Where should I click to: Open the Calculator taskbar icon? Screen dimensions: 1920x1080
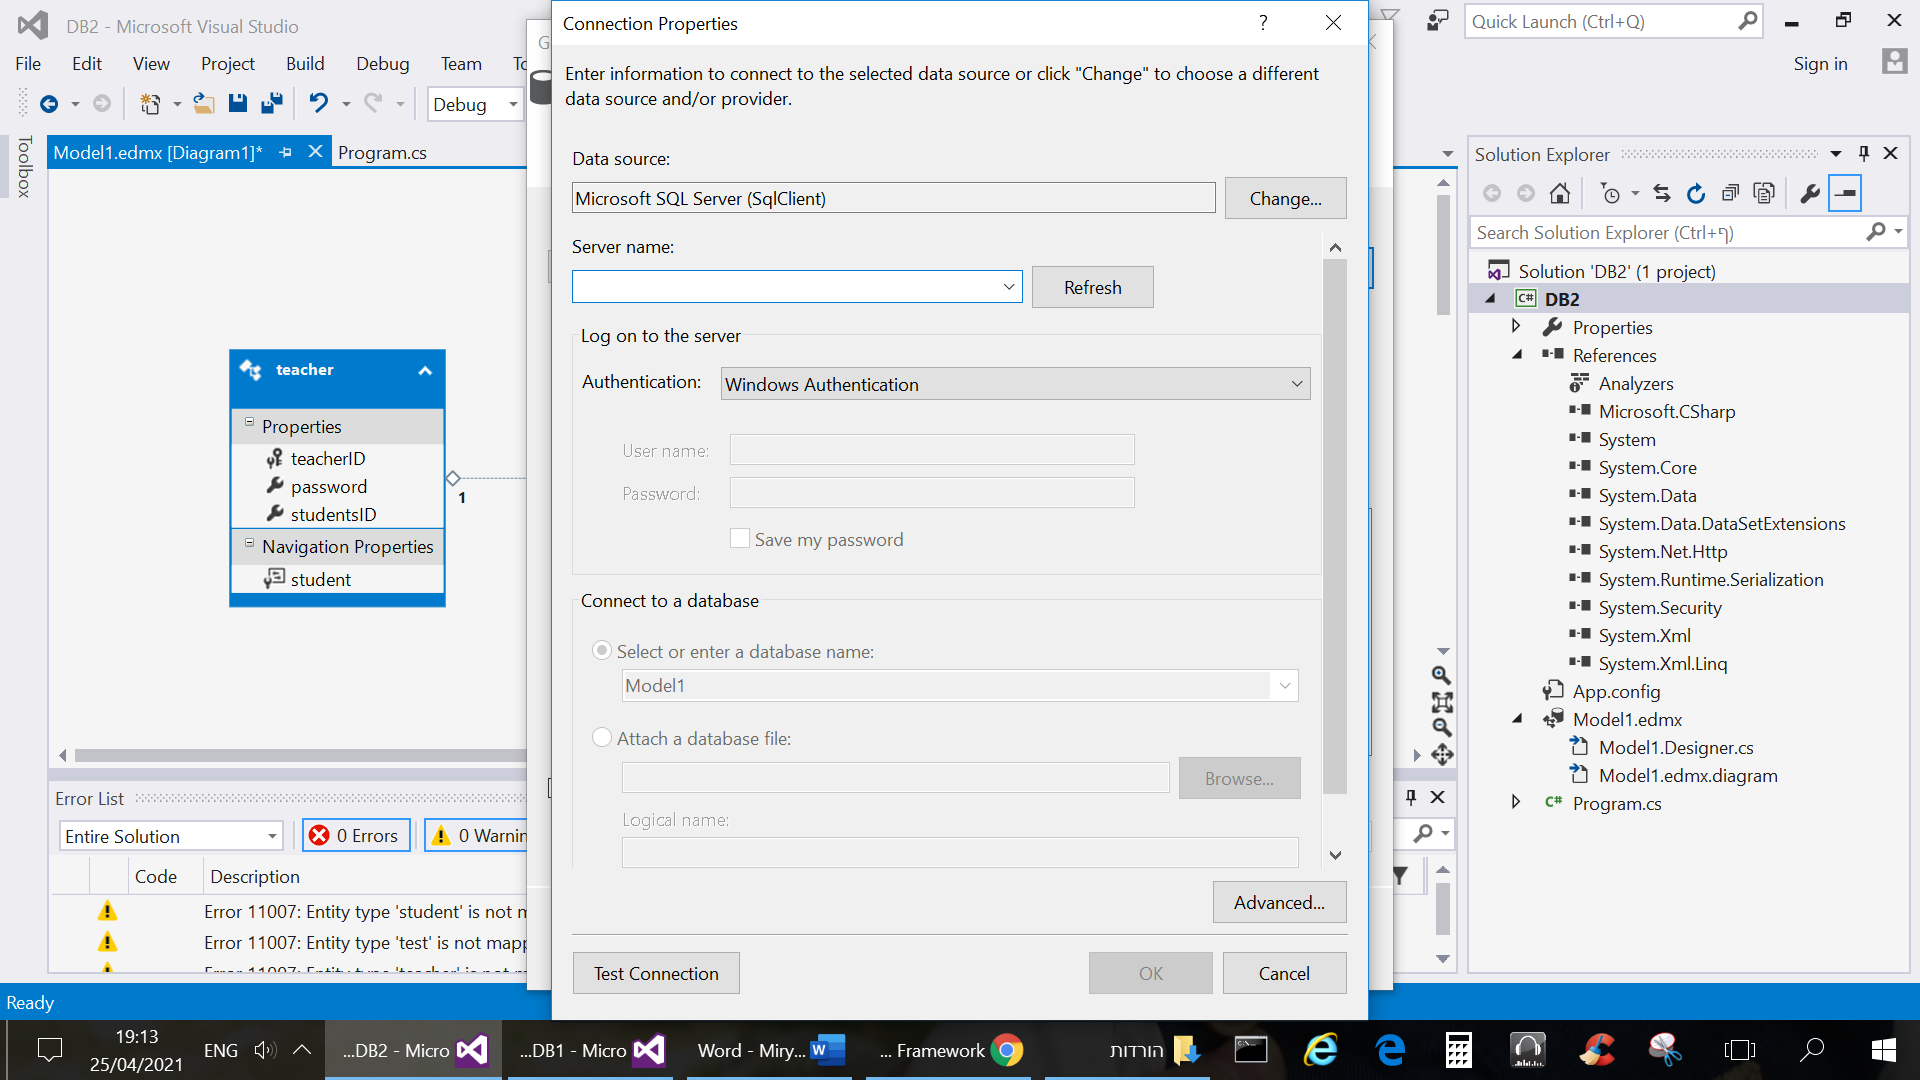click(x=1458, y=1050)
